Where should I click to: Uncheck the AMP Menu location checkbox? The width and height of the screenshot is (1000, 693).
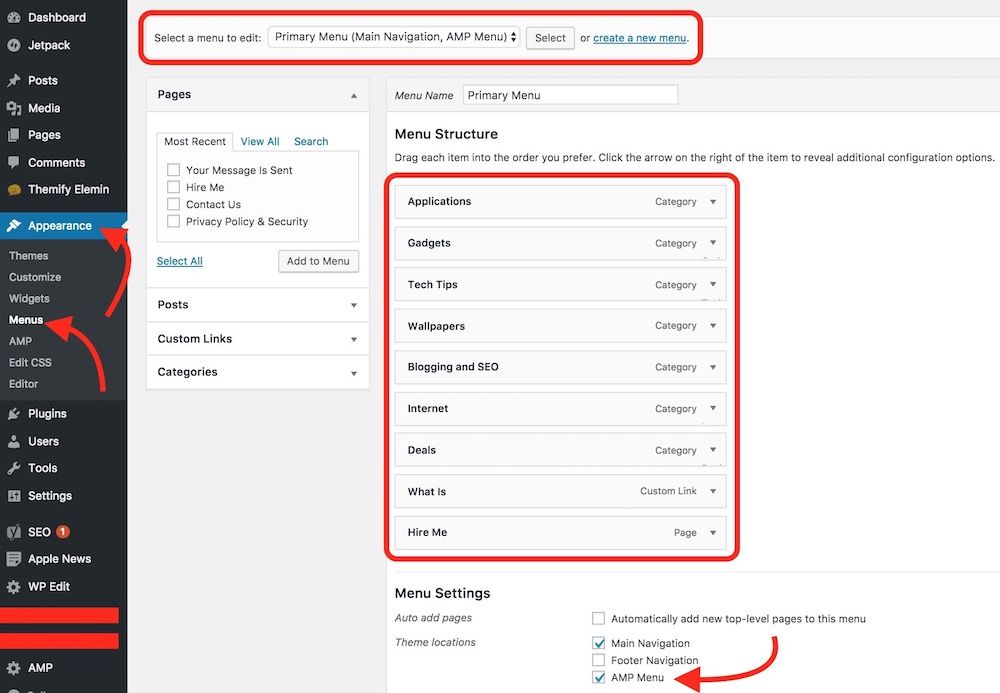[599, 678]
